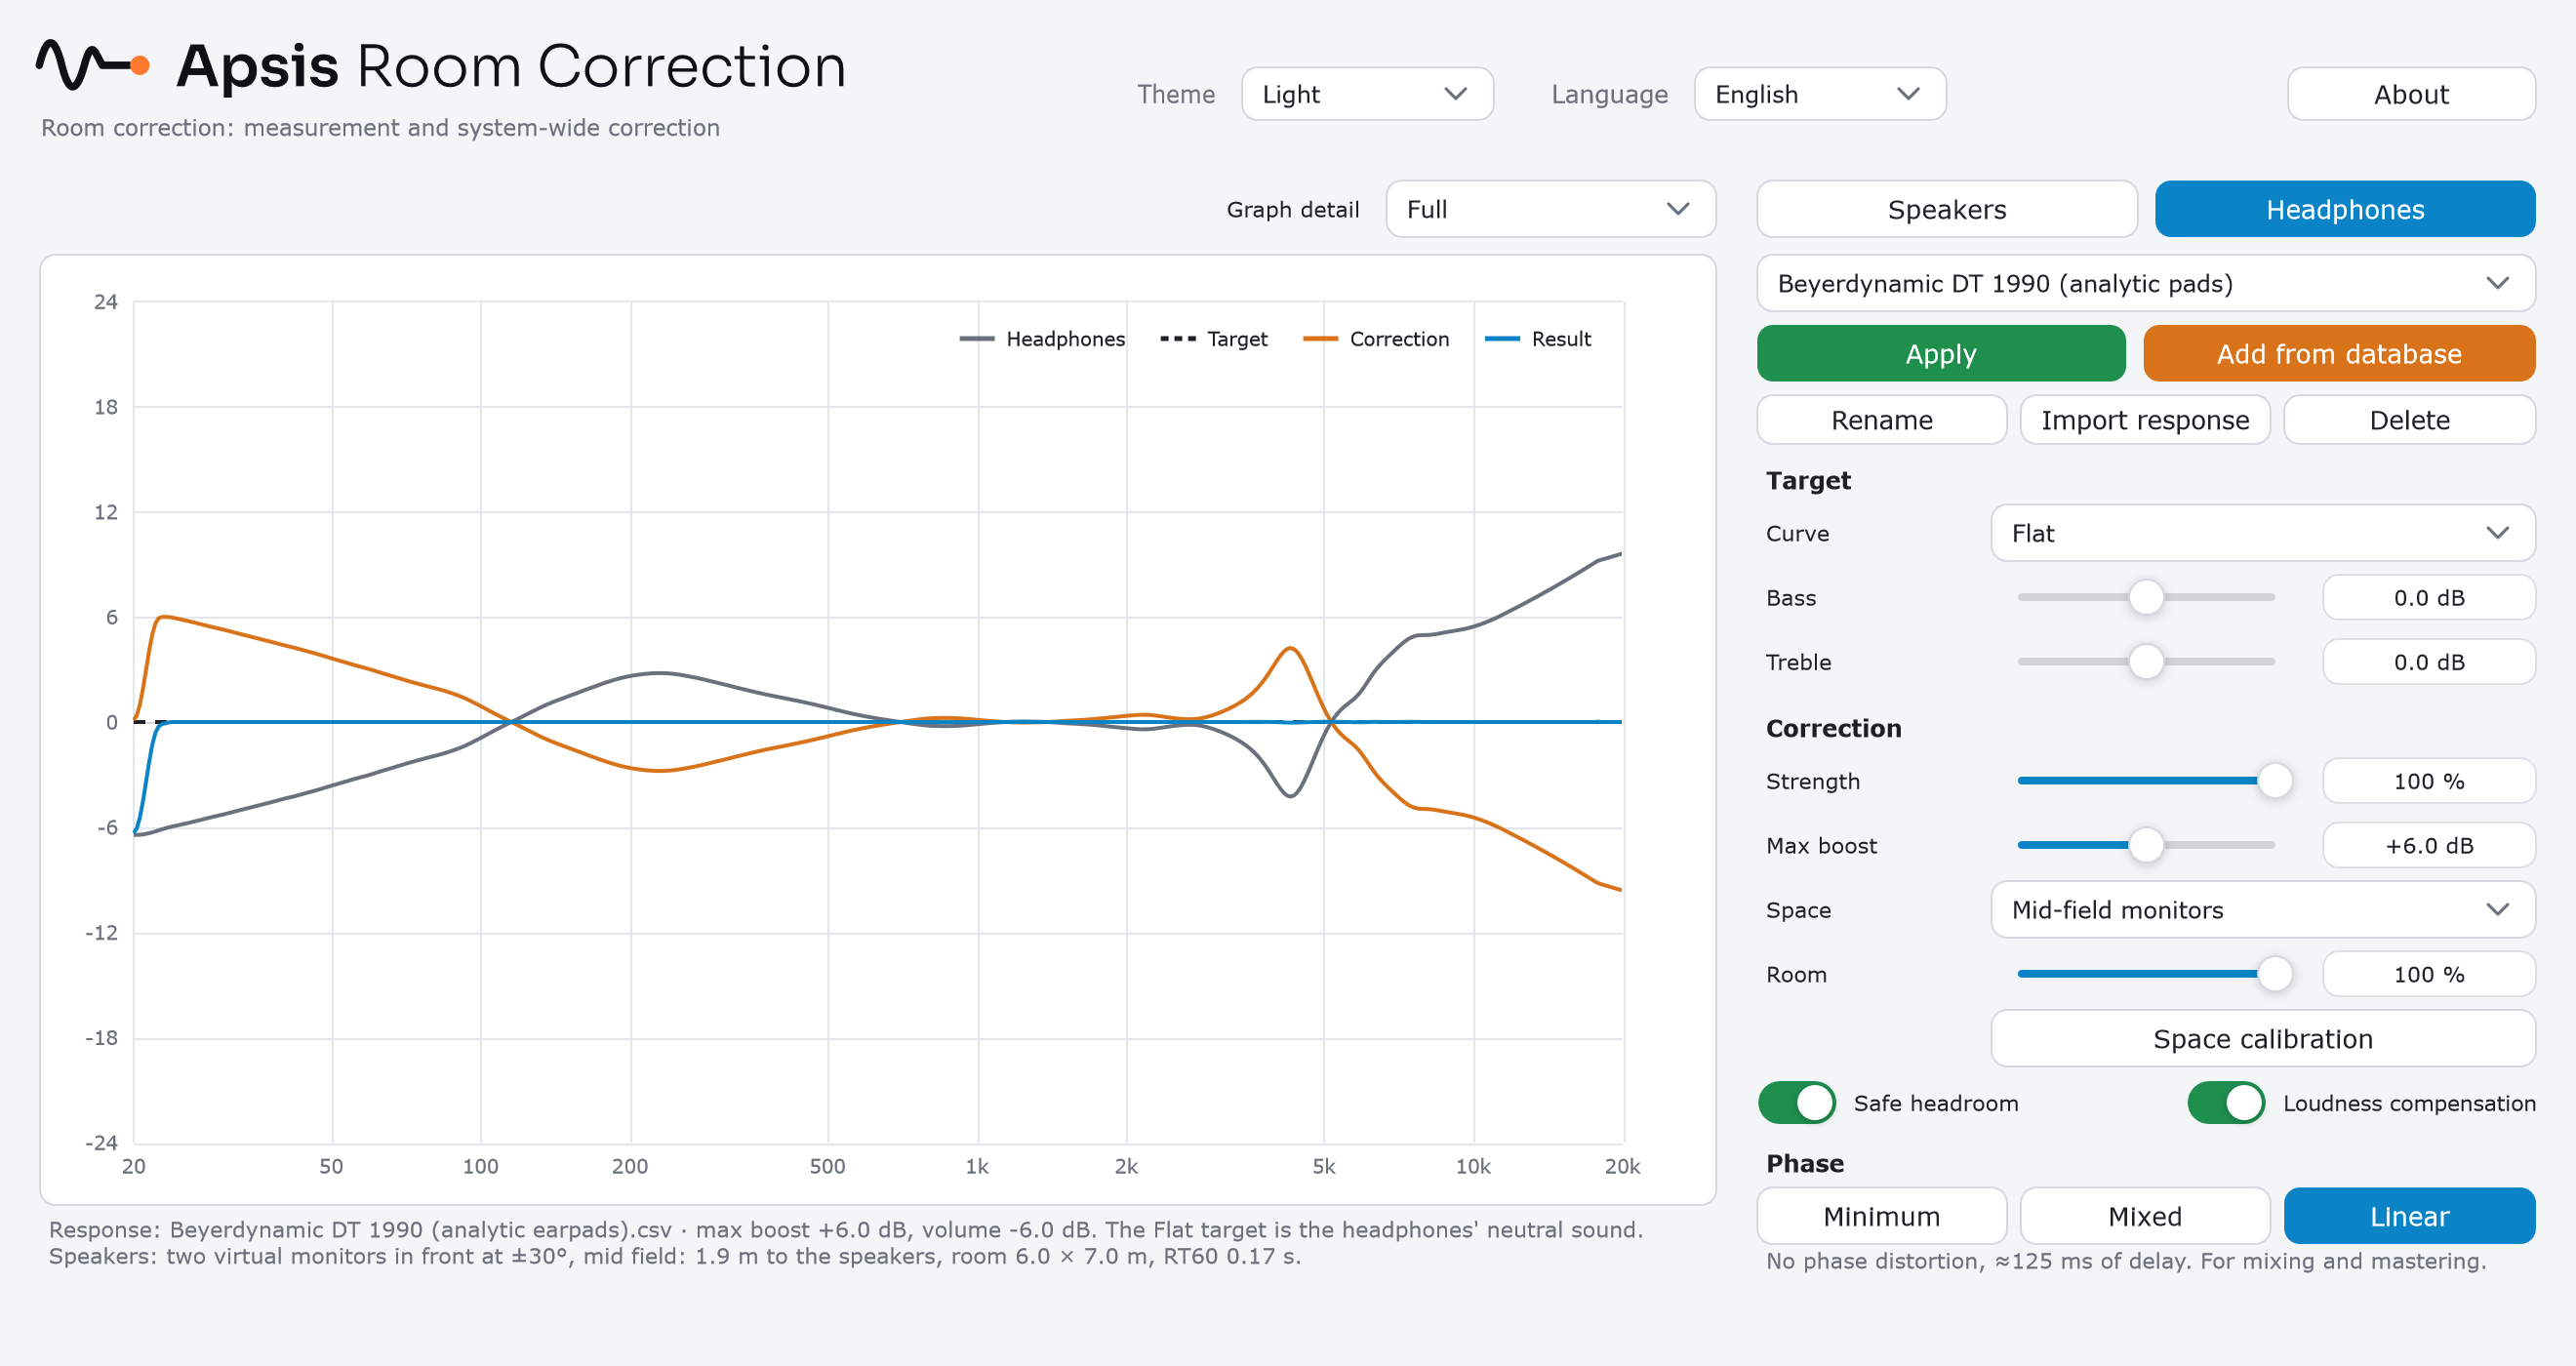Click Add from database button
Screen dimensions: 2576x1366
pos(2339,353)
